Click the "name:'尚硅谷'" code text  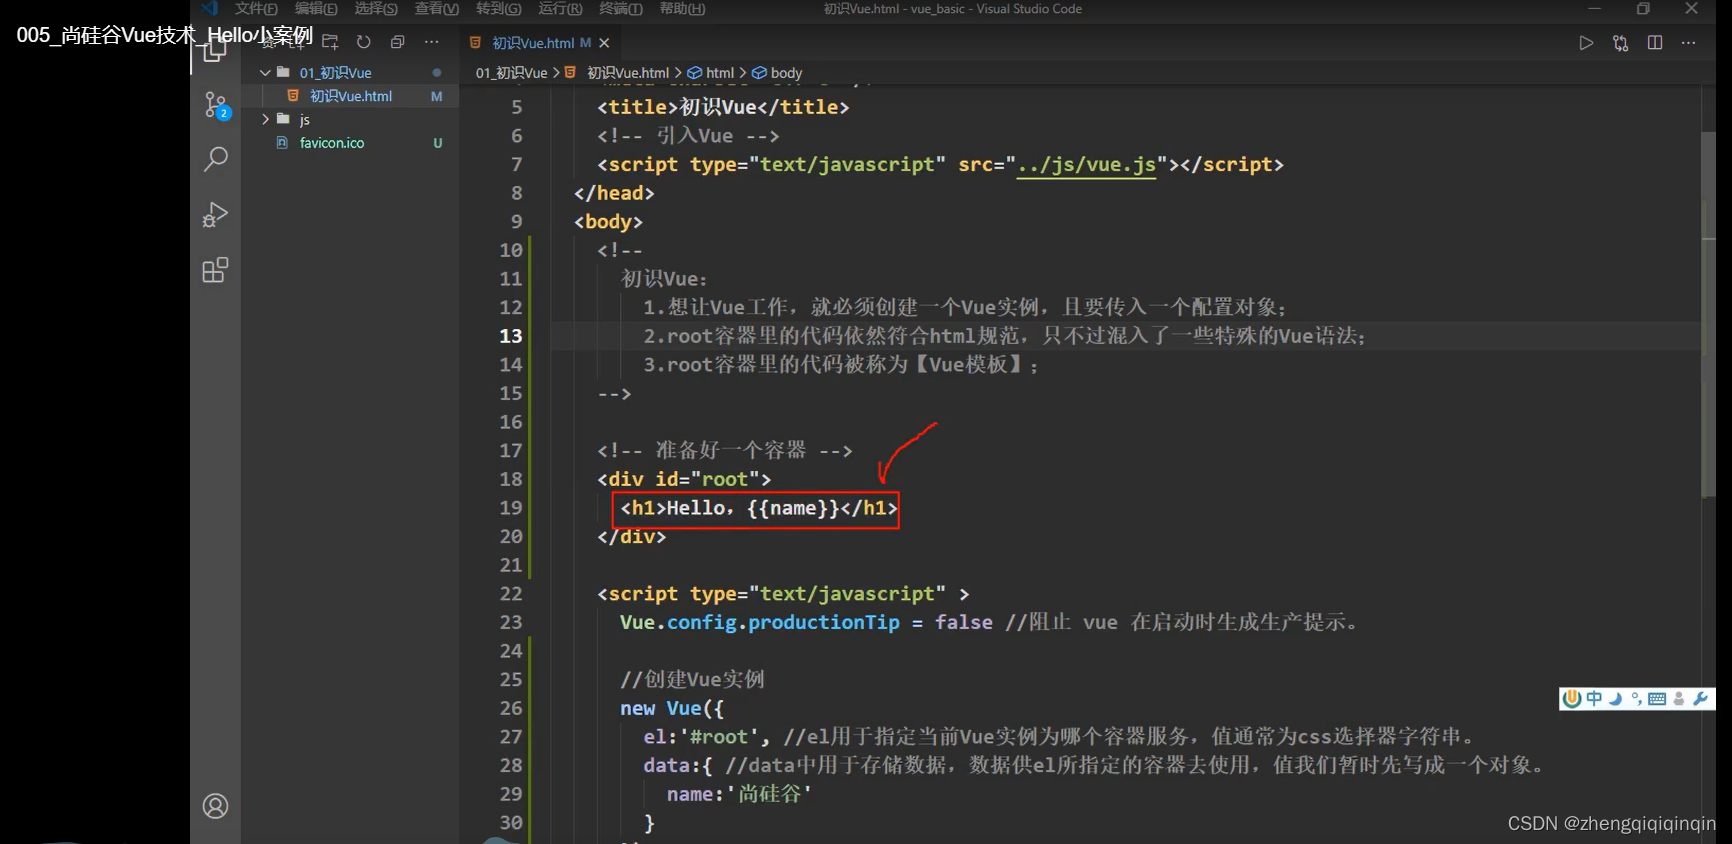[x=739, y=794]
